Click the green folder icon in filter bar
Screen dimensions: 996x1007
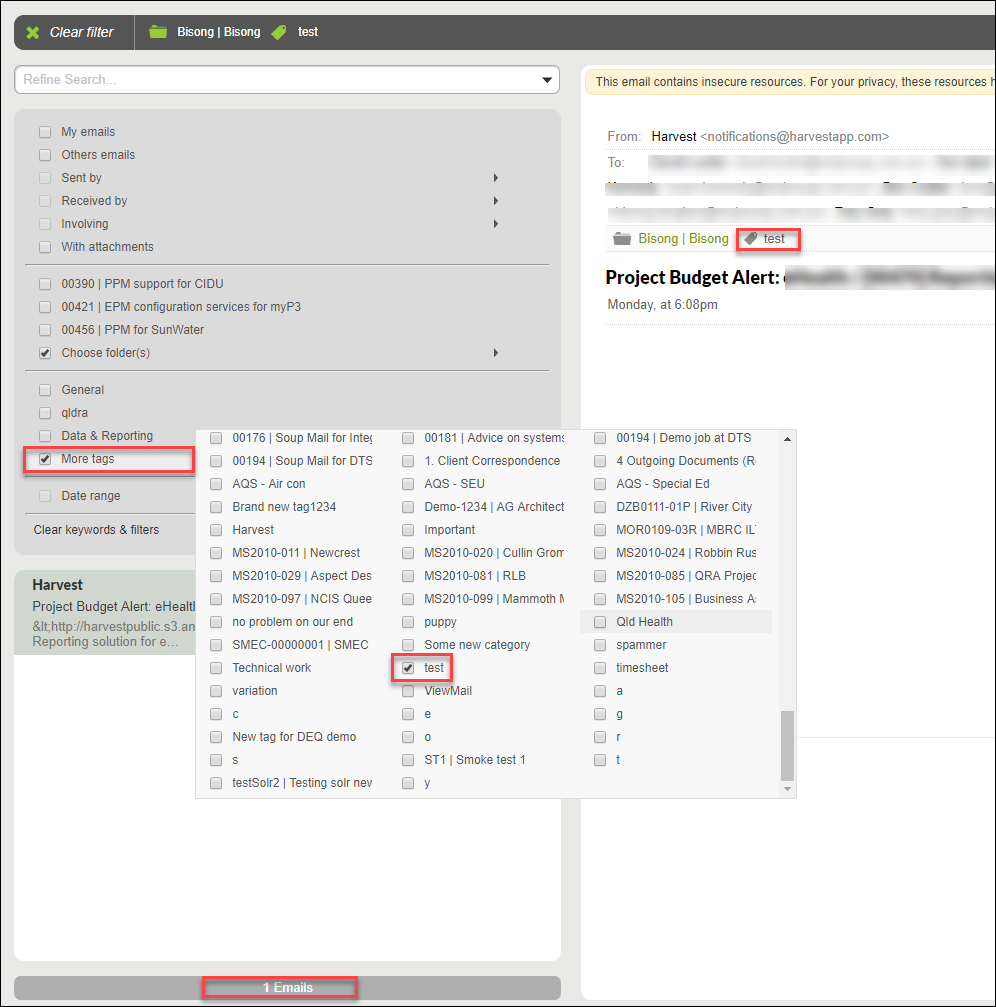click(158, 32)
